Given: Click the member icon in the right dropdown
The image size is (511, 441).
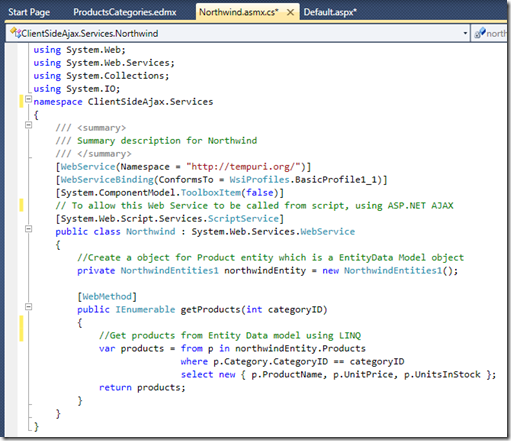Looking at the screenshot, I should [480, 33].
